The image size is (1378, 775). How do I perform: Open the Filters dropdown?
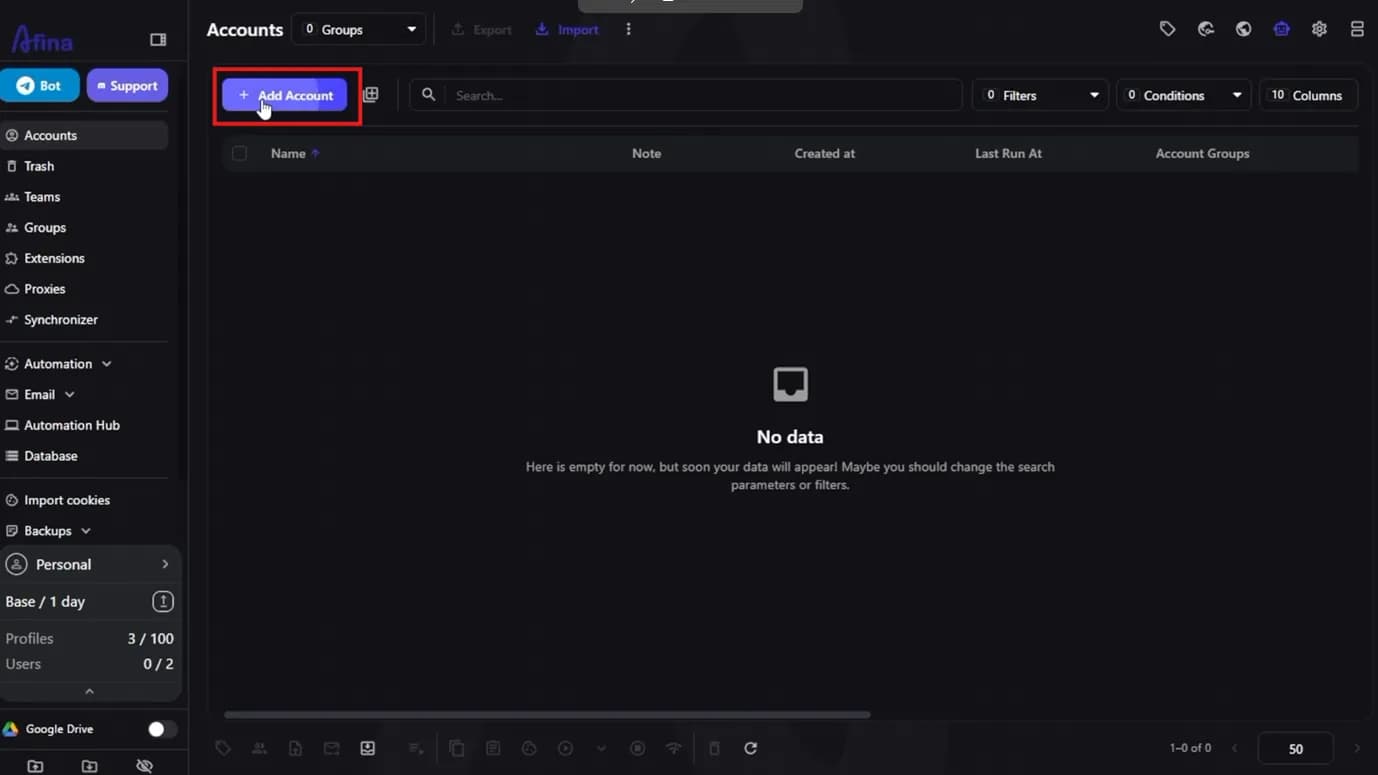coord(1040,95)
